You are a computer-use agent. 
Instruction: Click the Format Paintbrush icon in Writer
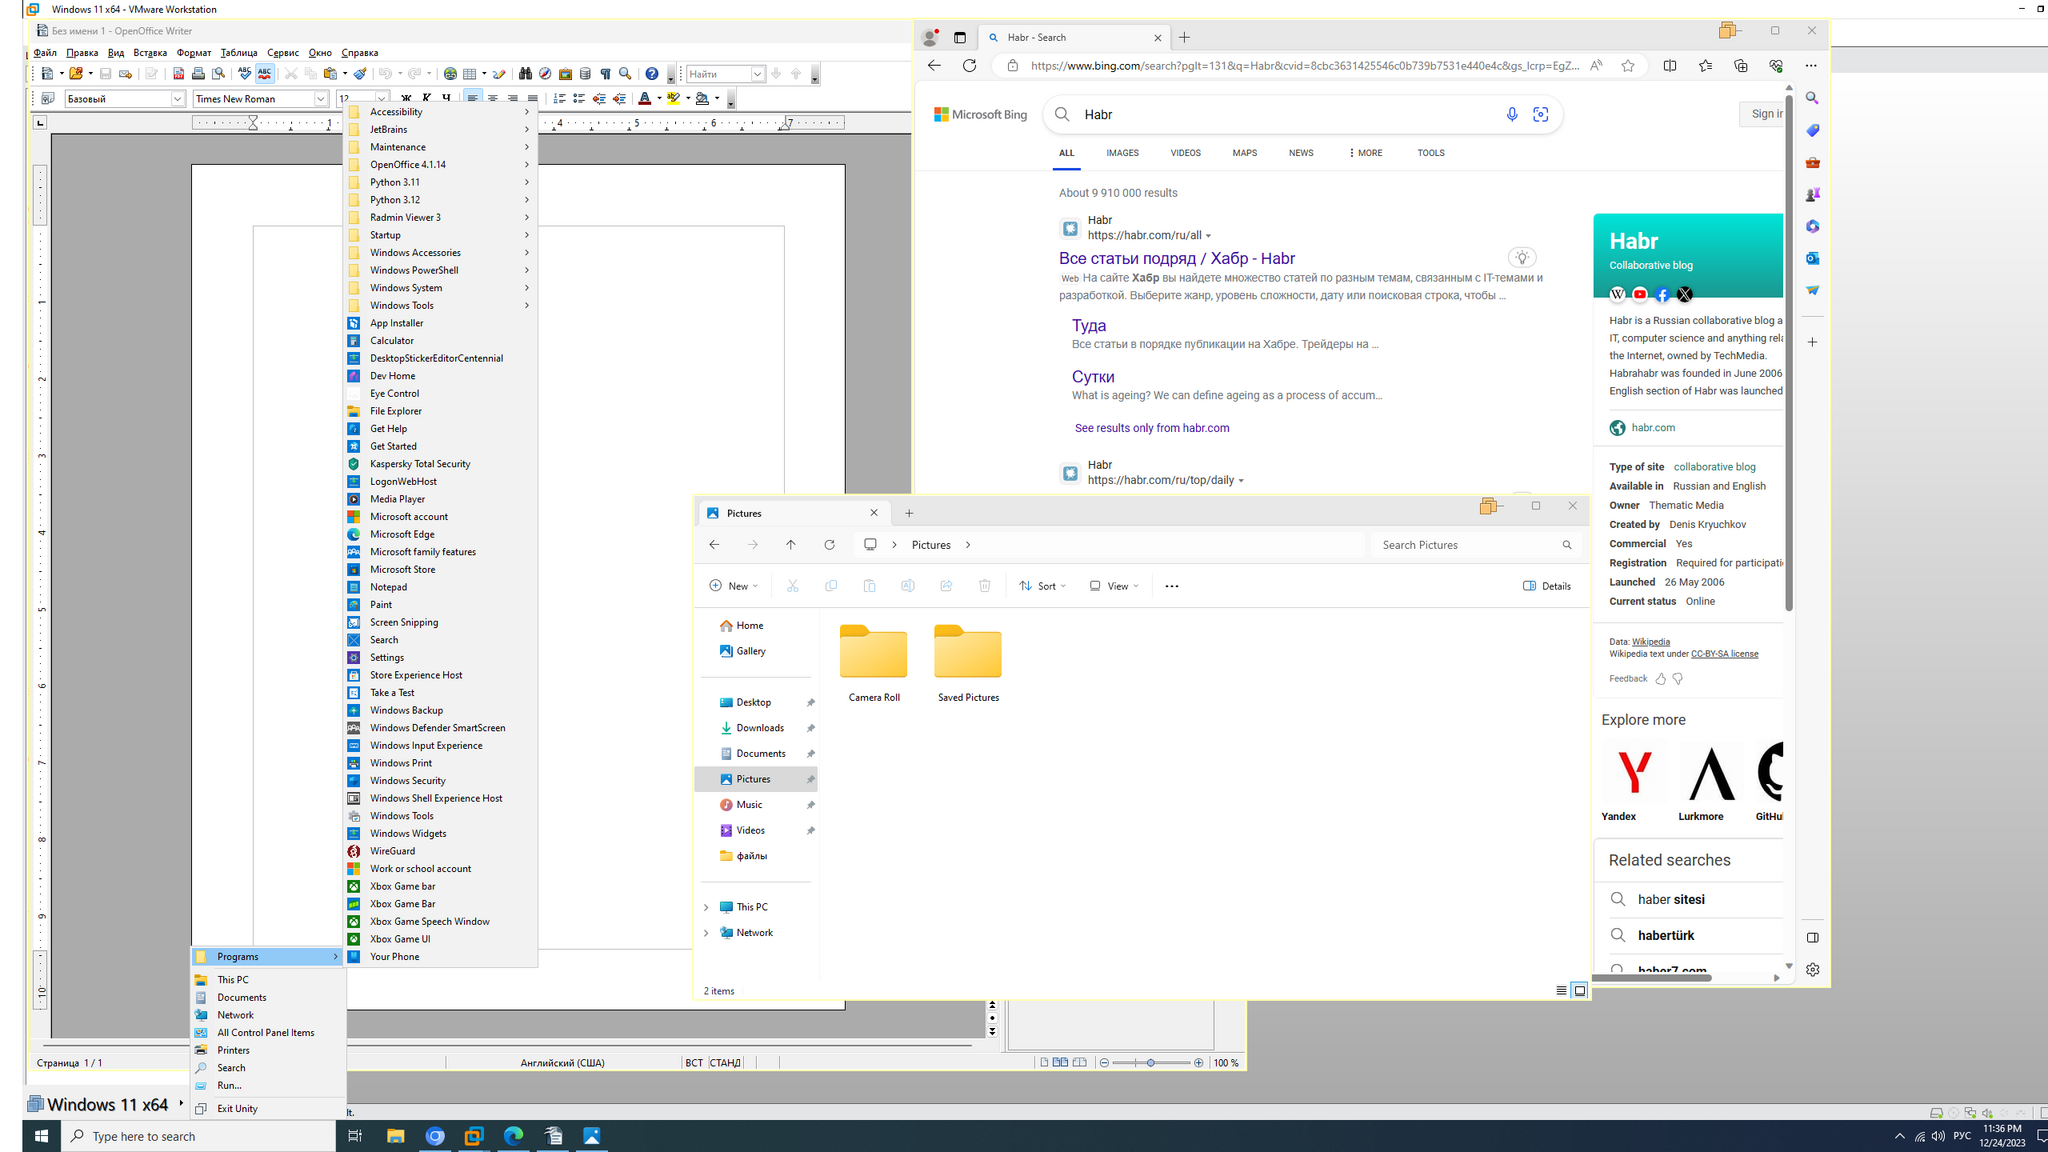coord(360,74)
